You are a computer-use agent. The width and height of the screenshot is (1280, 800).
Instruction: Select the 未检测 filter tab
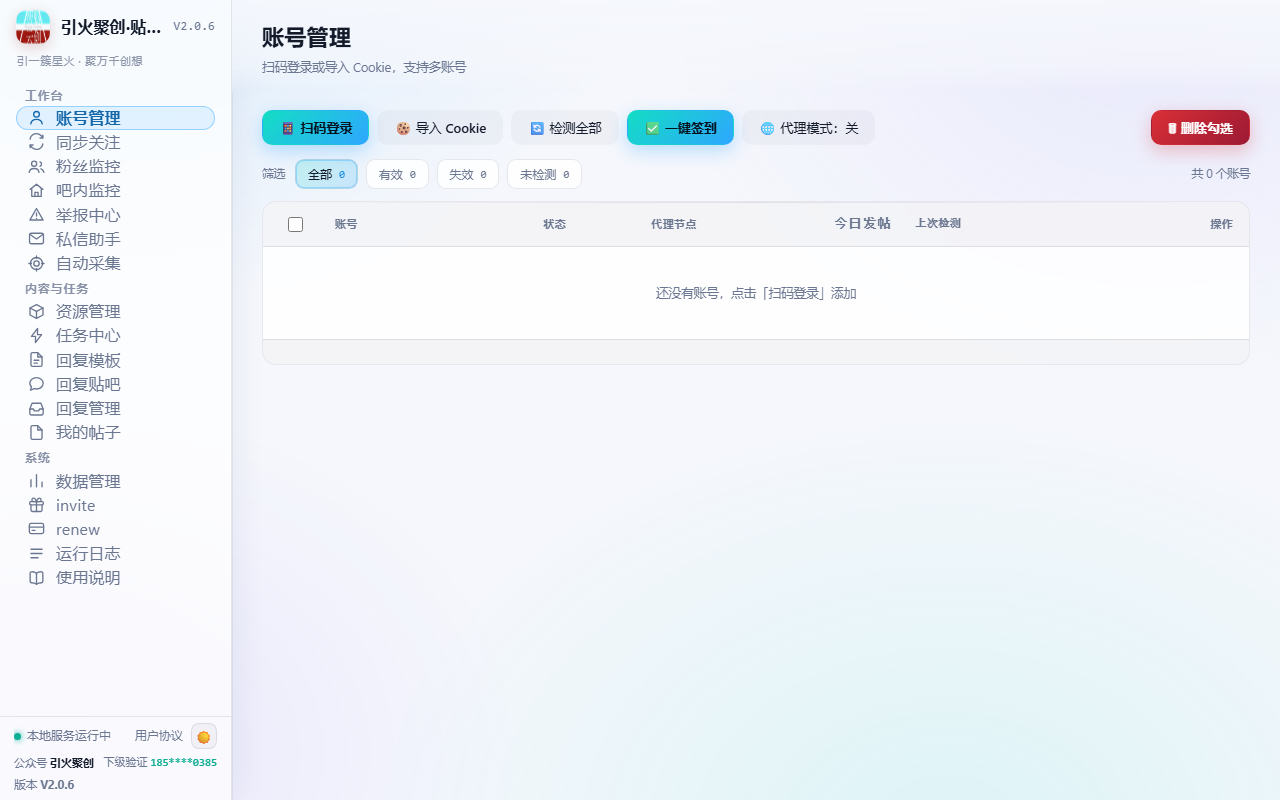coord(544,174)
